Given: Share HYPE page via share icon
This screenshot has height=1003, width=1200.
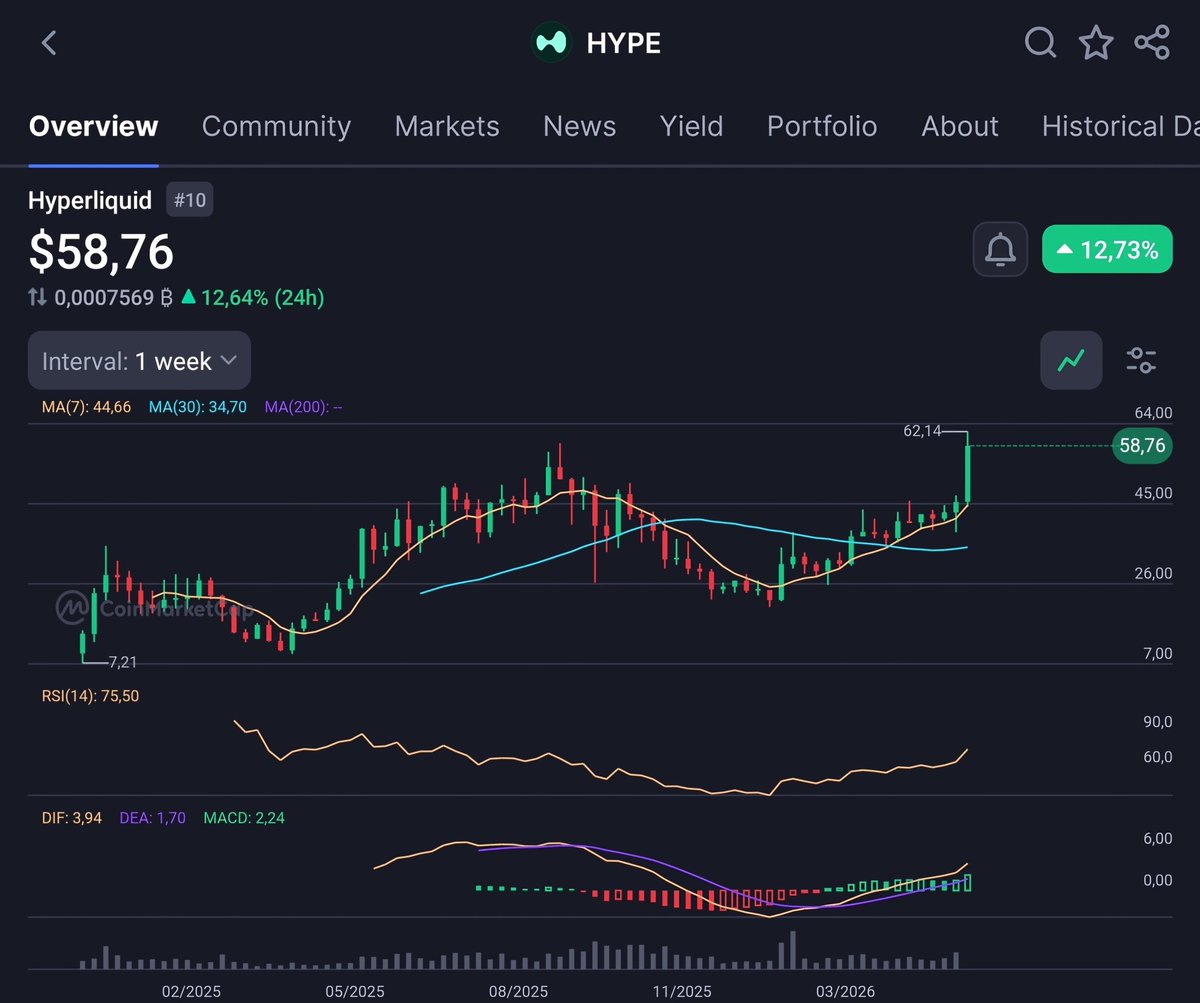Looking at the screenshot, I should (1152, 43).
